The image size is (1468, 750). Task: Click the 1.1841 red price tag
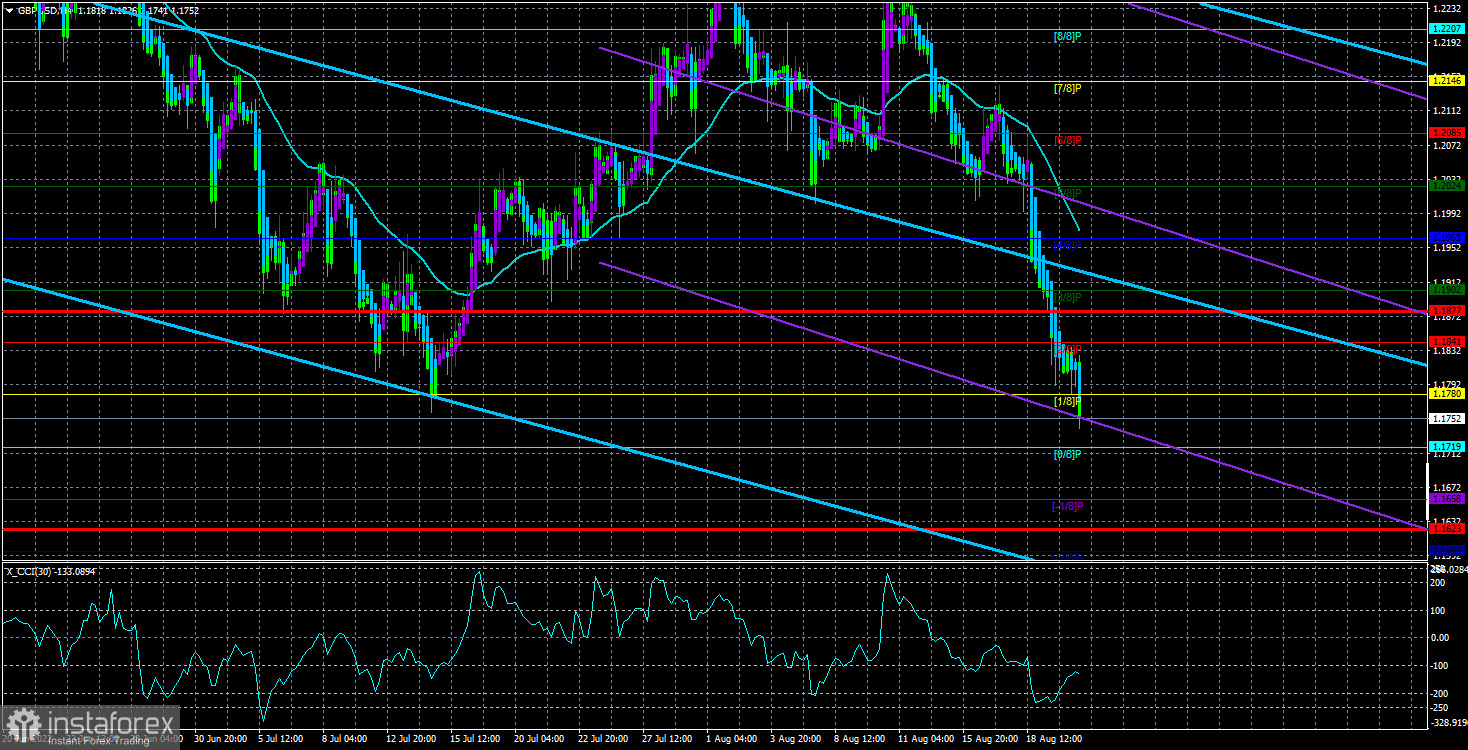tap(1447, 342)
